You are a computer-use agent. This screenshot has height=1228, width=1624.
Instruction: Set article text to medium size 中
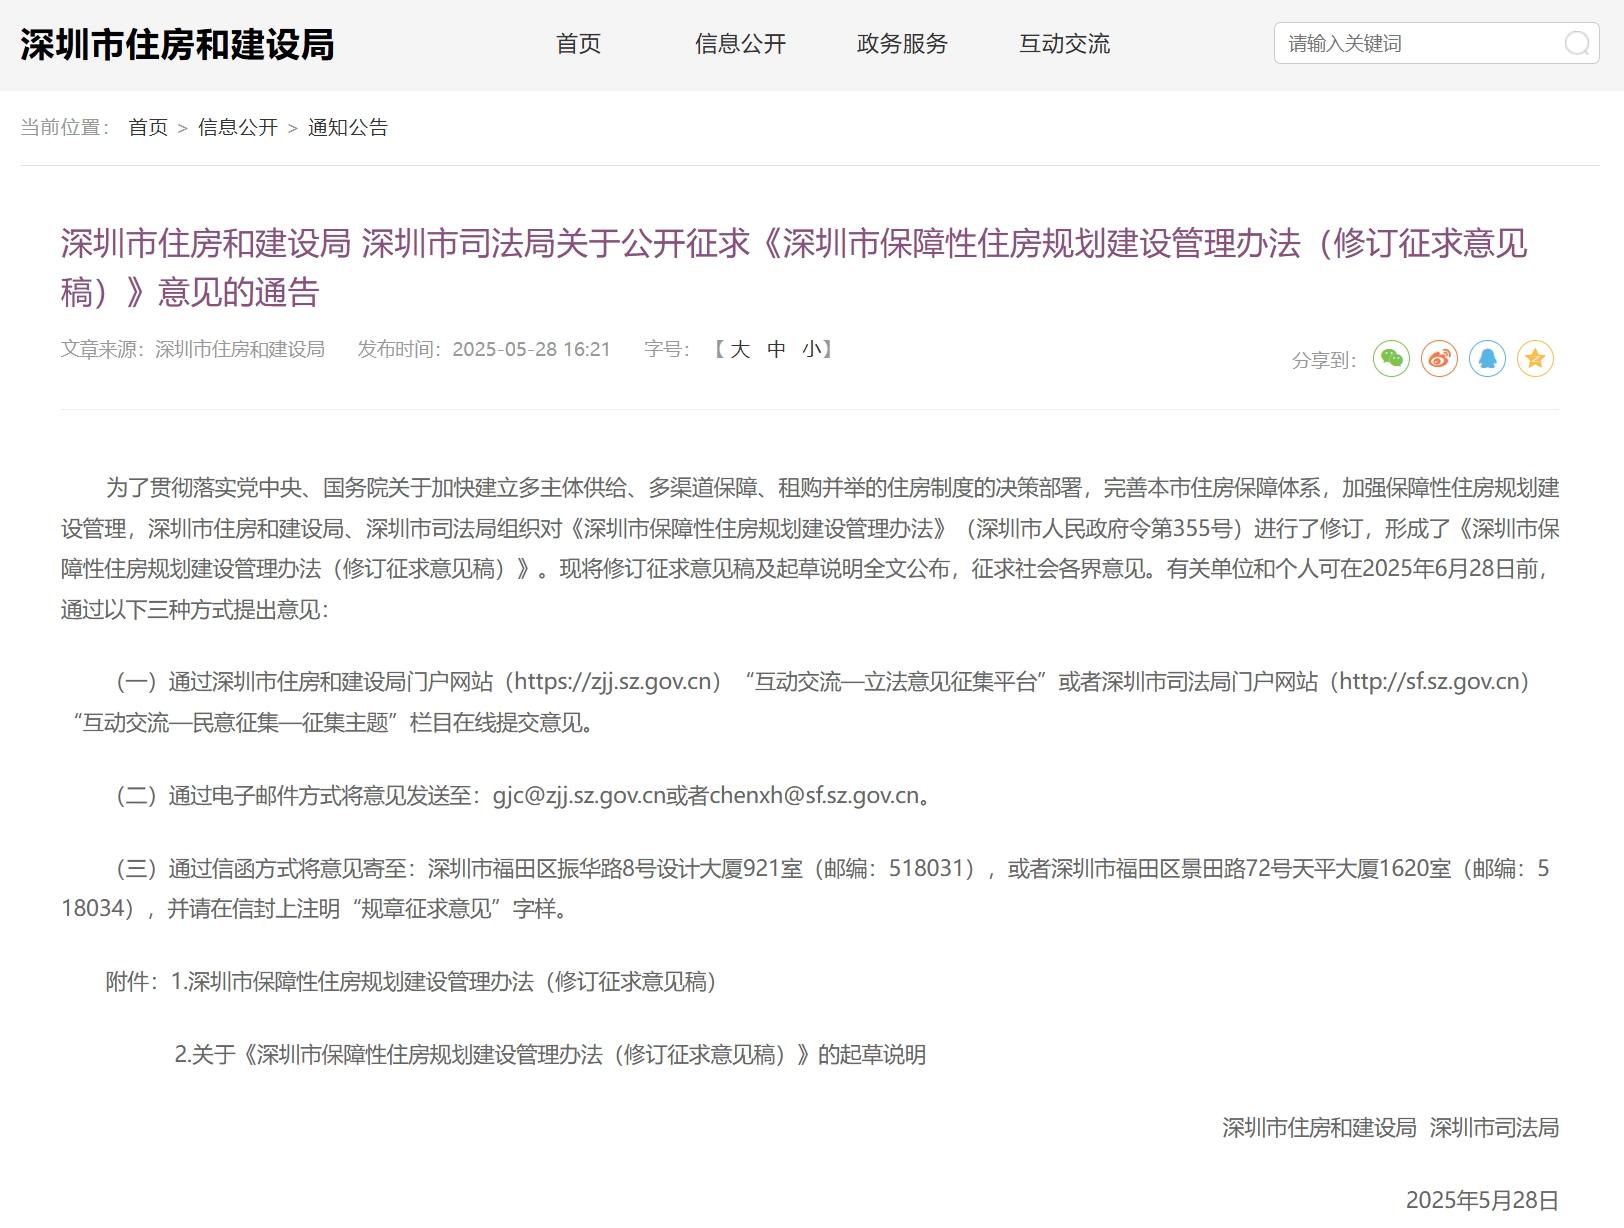pyautogui.click(x=775, y=349)
